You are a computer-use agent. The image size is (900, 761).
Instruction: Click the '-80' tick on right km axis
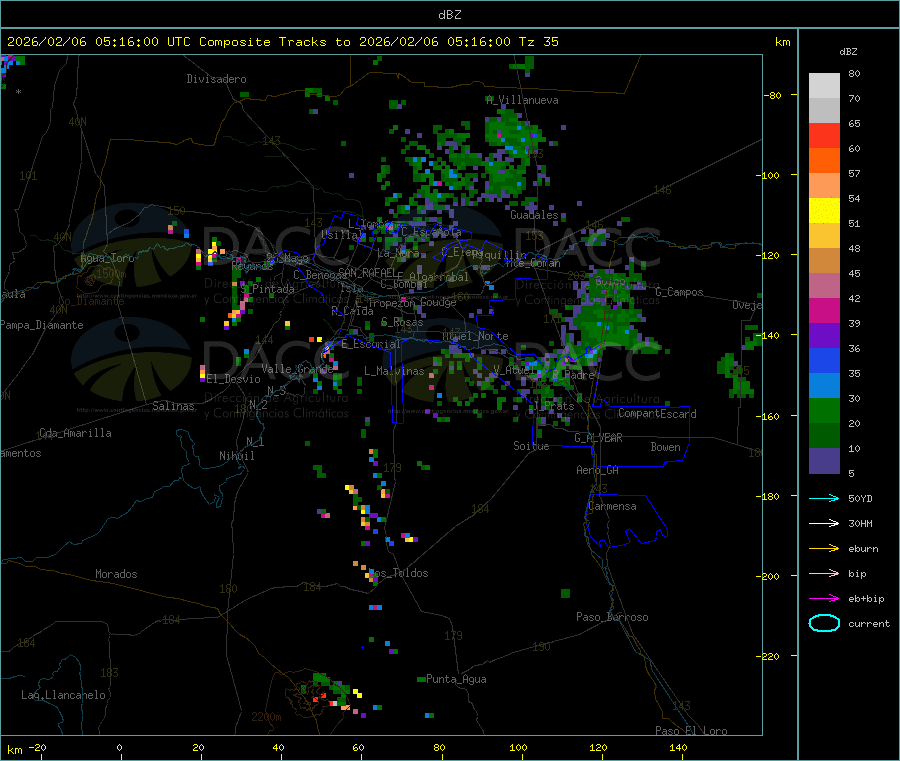coord(773,95)
